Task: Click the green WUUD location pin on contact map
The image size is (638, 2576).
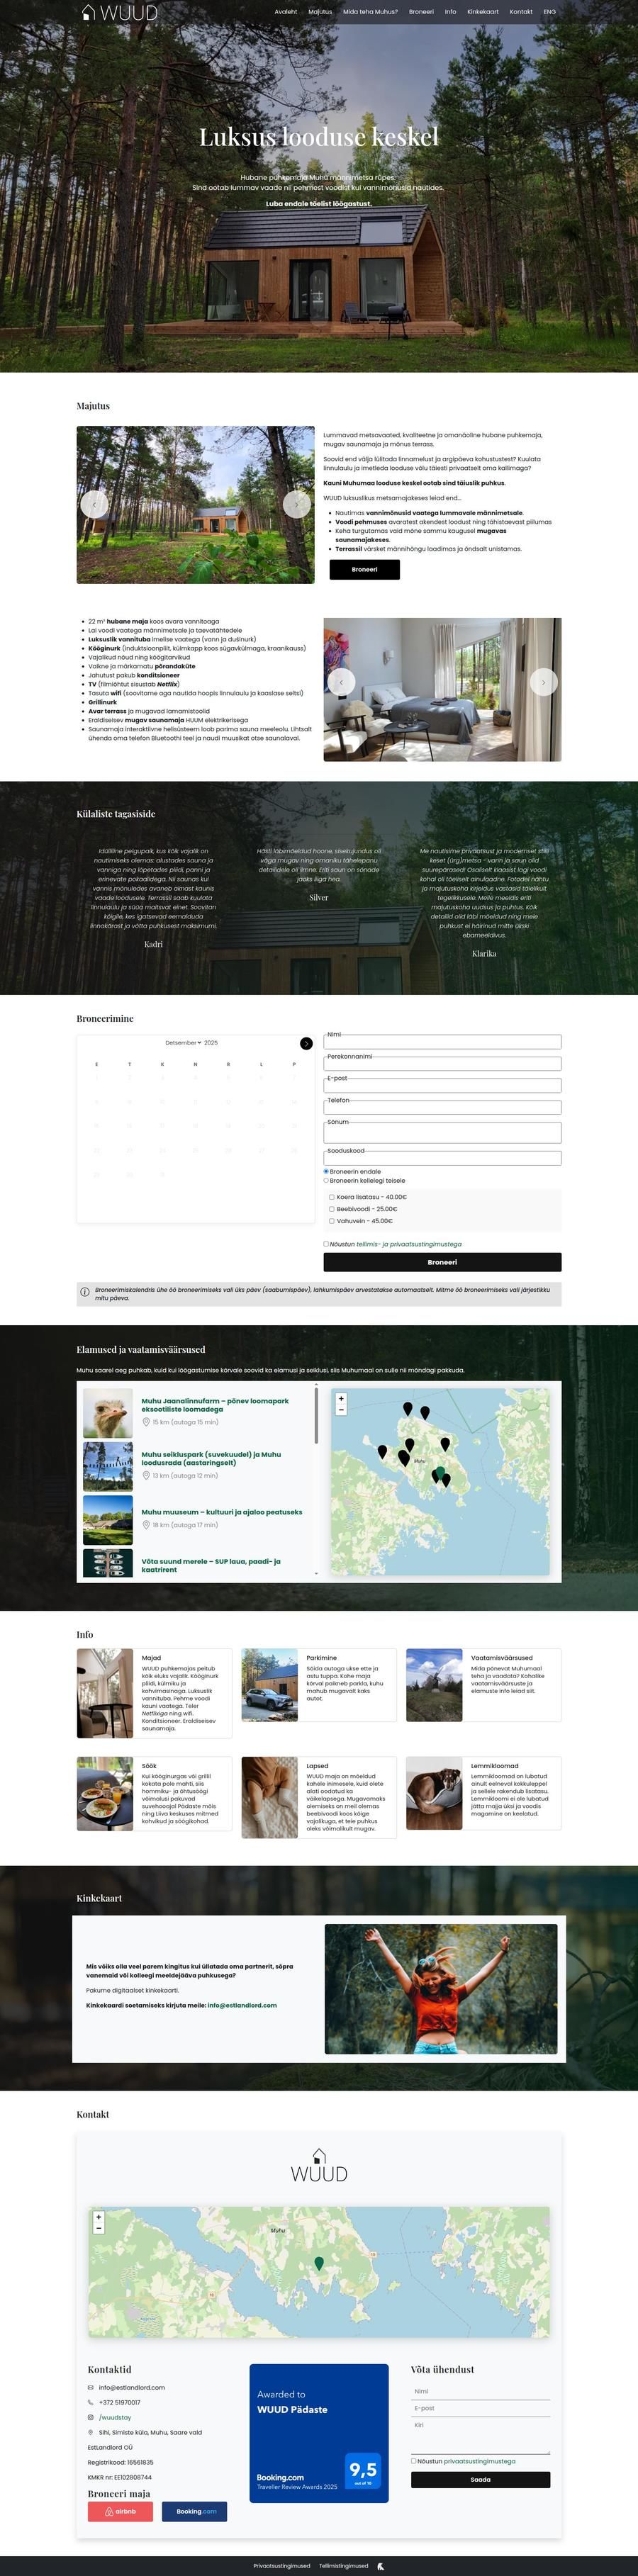Action: (x=319, y=2263)
